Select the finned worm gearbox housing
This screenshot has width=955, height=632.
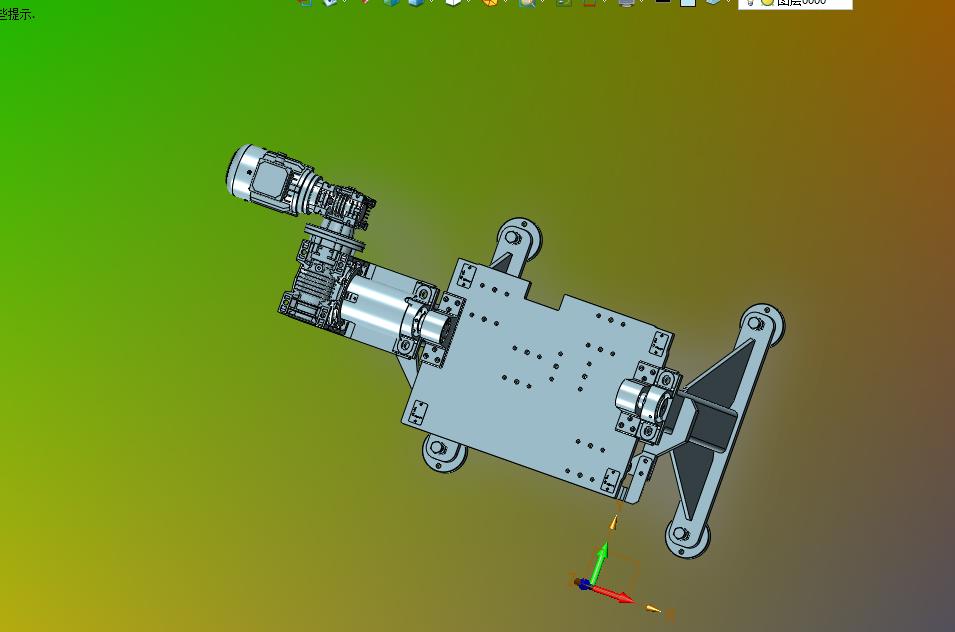point(315,285)
